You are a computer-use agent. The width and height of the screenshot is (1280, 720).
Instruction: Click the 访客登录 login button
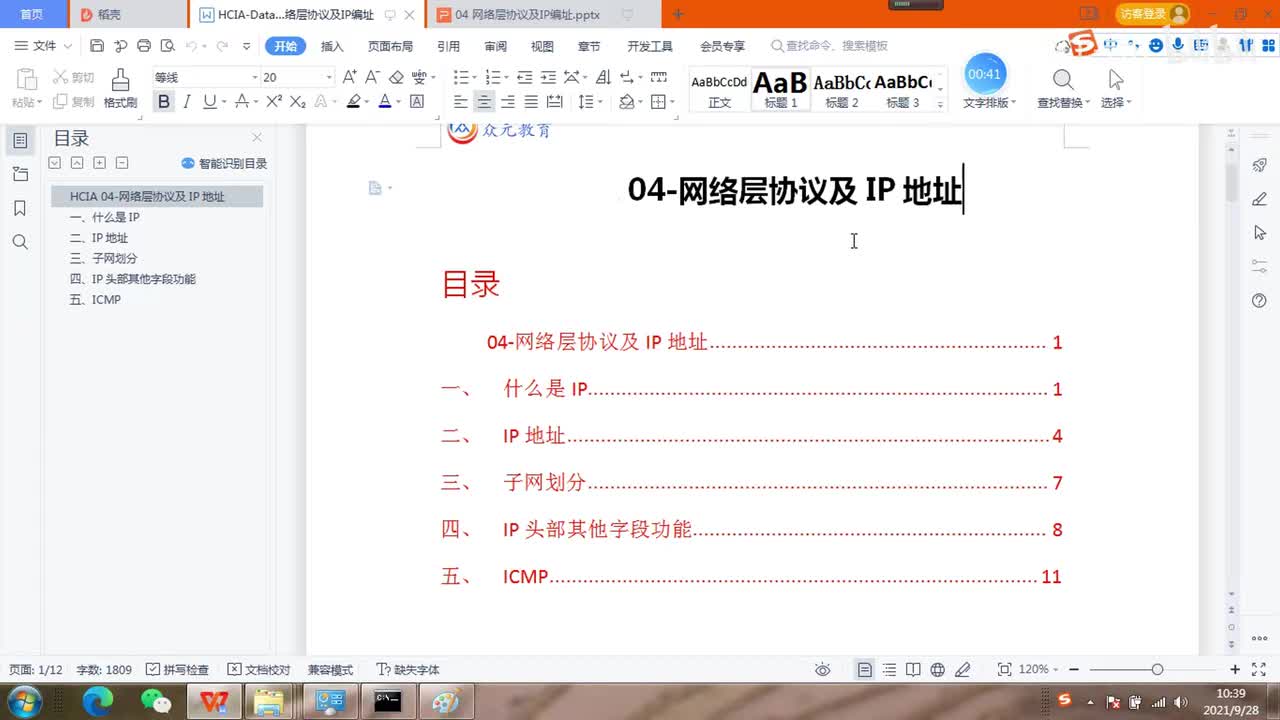(x=1152, y=14)
